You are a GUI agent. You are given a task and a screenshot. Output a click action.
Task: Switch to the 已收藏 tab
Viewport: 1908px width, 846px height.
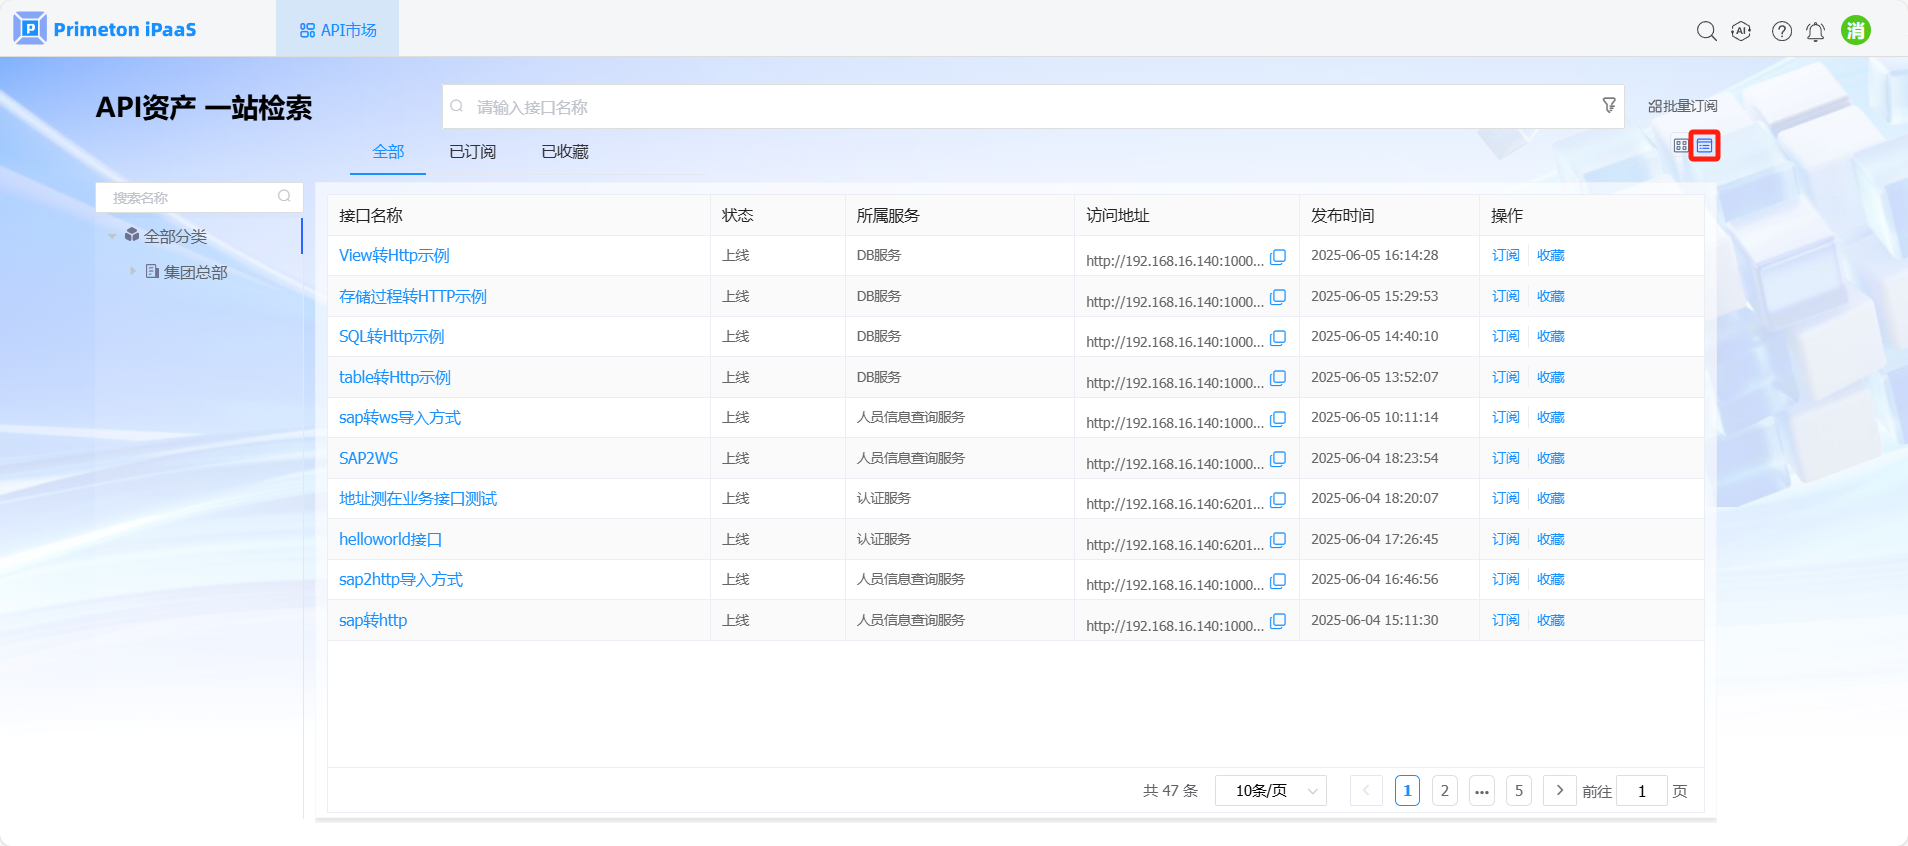(x=564, y=152)
